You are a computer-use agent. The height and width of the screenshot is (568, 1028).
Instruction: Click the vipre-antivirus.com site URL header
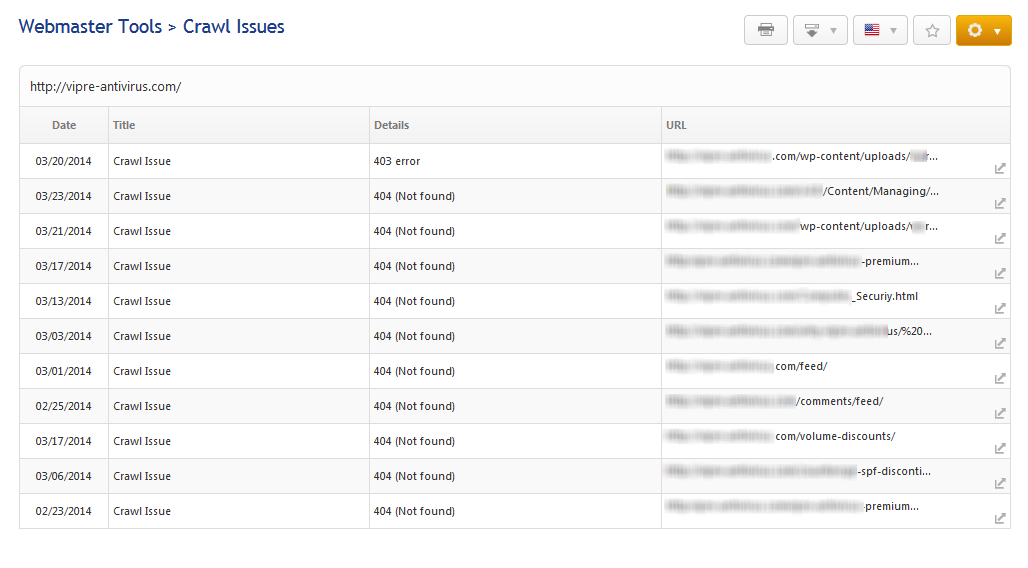105,87
